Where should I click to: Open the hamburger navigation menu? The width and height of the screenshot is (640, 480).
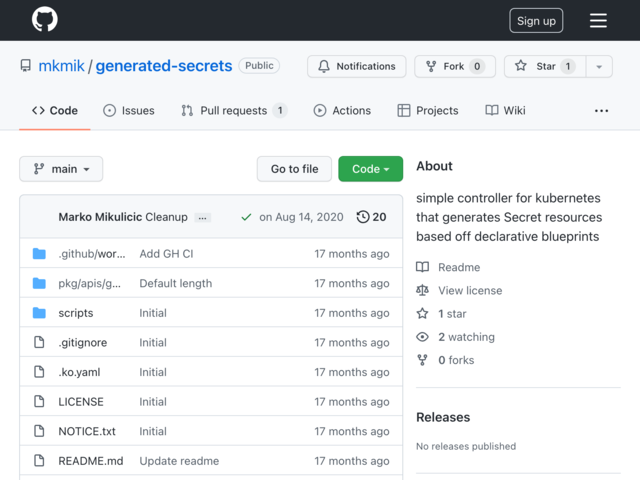(598, 20)
